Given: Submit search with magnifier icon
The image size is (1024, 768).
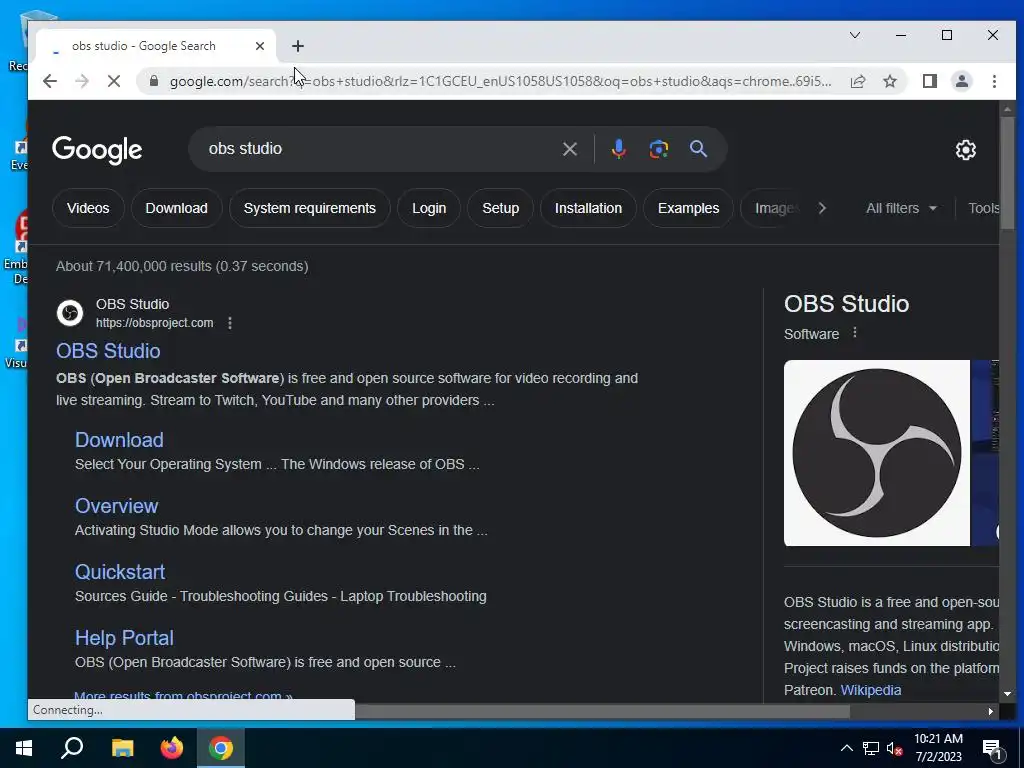Looking at the screenshot, I should click(x=698, y=149).
